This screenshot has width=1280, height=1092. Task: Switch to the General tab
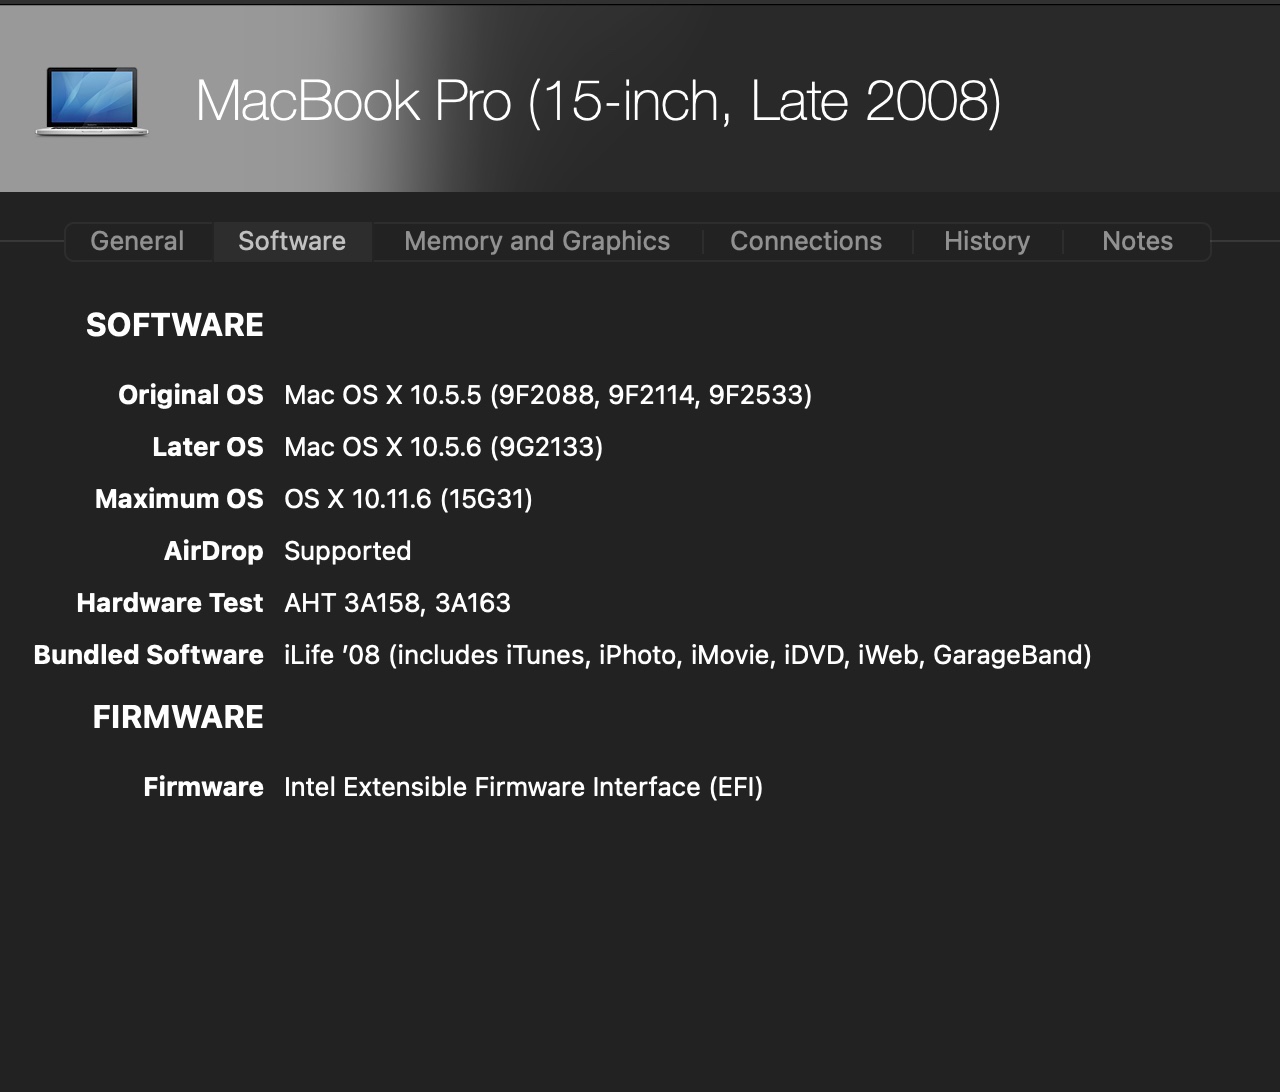pos(137,241)
